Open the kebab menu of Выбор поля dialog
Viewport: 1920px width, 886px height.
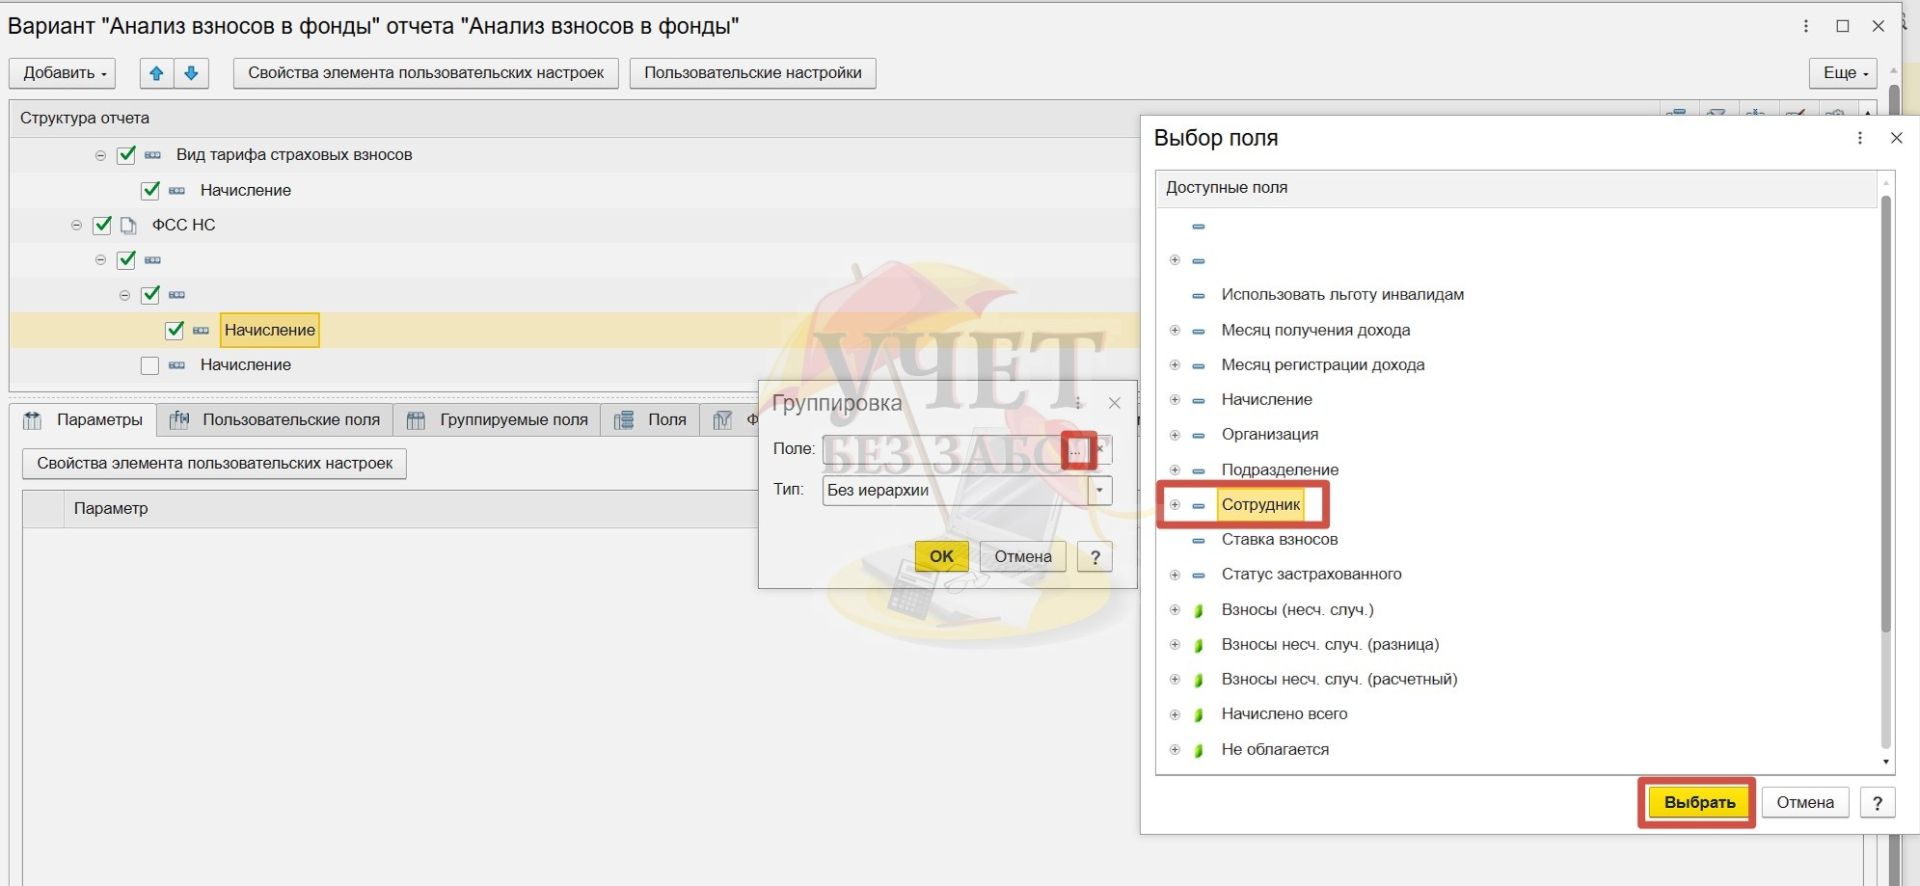(x=1860, y=138)
